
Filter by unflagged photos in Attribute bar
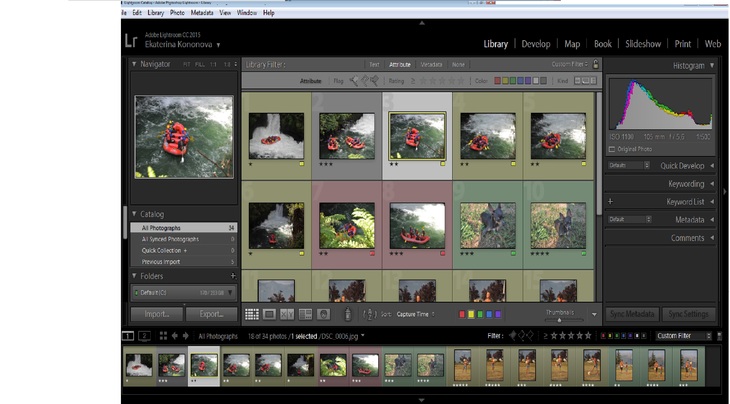tap(364, 81)
